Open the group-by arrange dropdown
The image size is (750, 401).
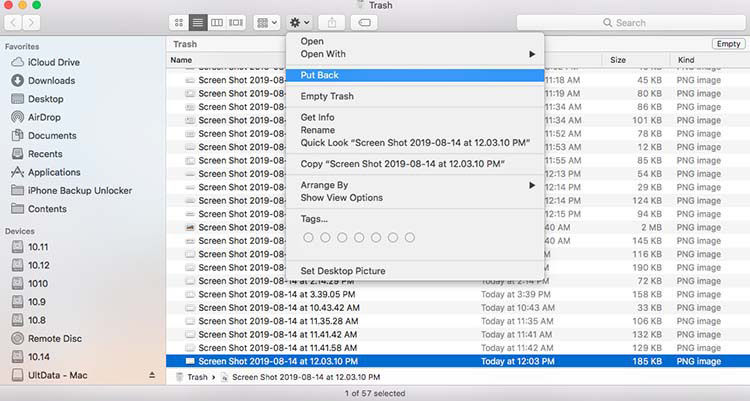tap(267, 22)
